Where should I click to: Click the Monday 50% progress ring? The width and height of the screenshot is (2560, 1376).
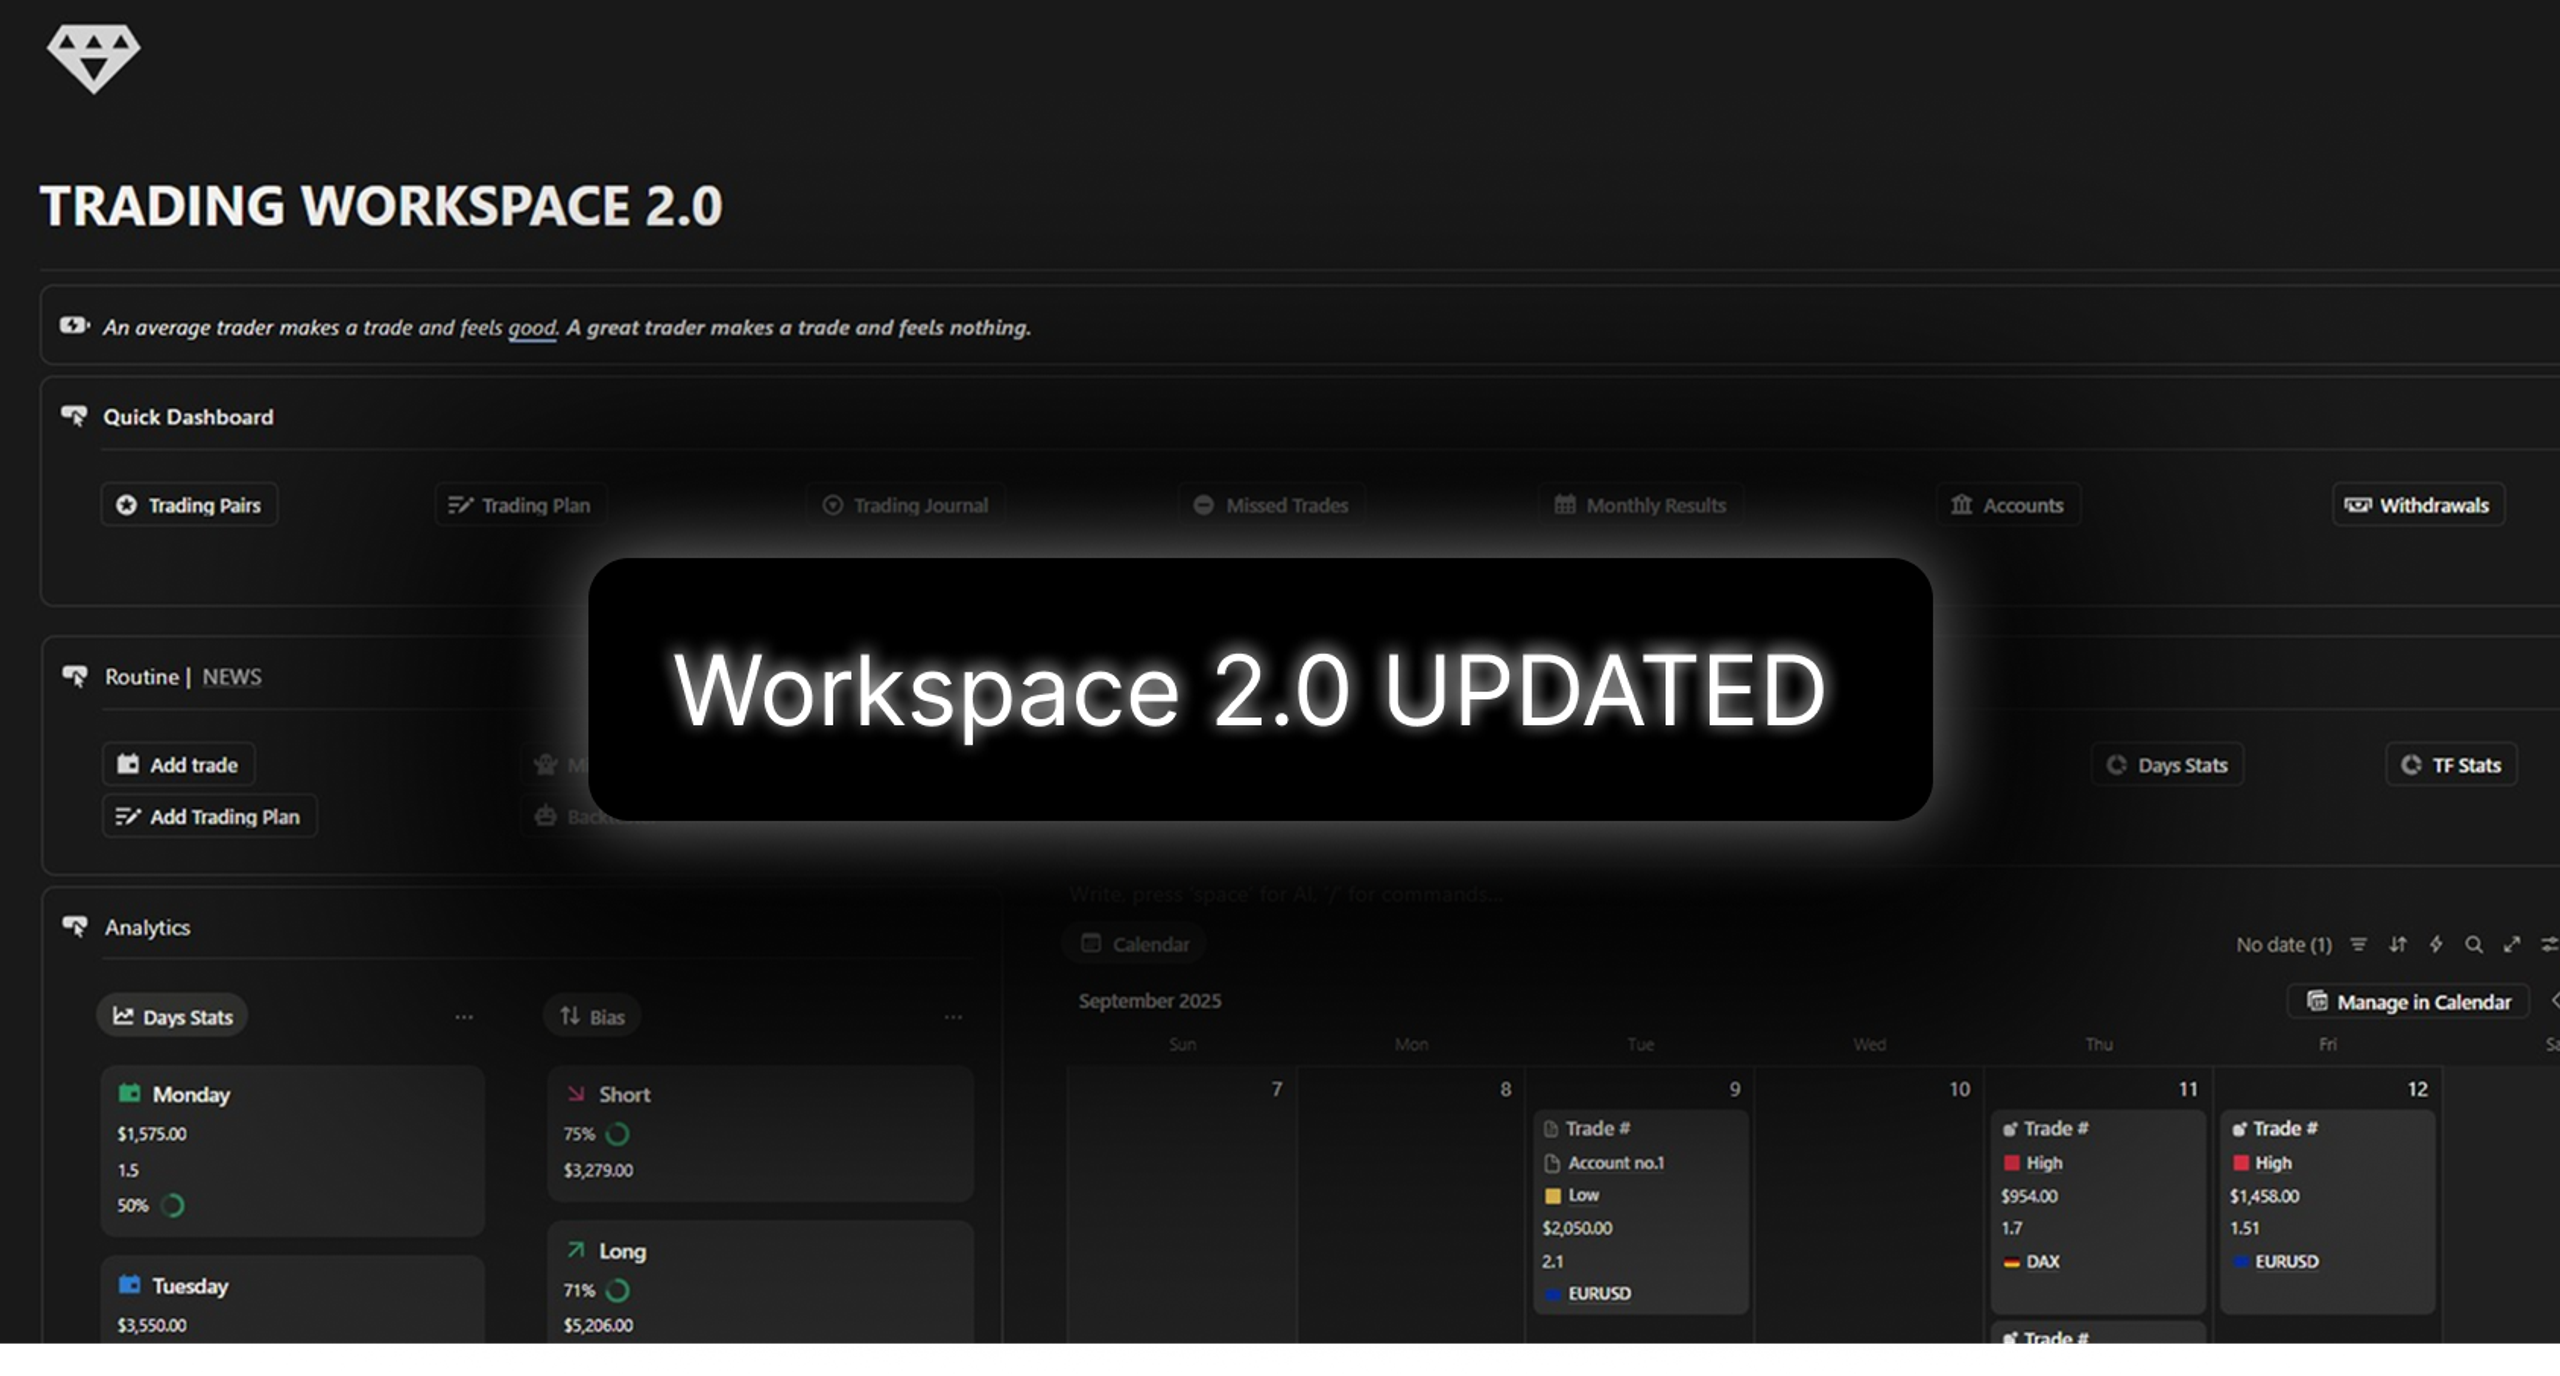point(172,1206)
